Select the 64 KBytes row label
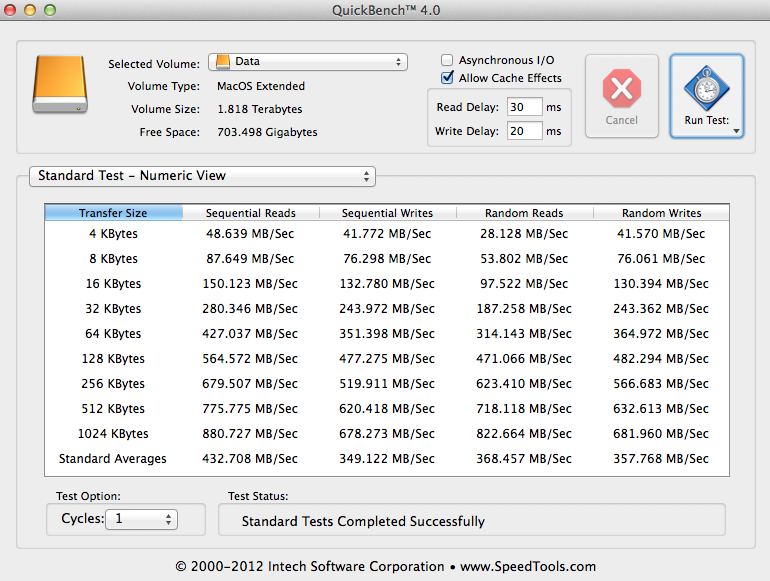 point(113,334)
